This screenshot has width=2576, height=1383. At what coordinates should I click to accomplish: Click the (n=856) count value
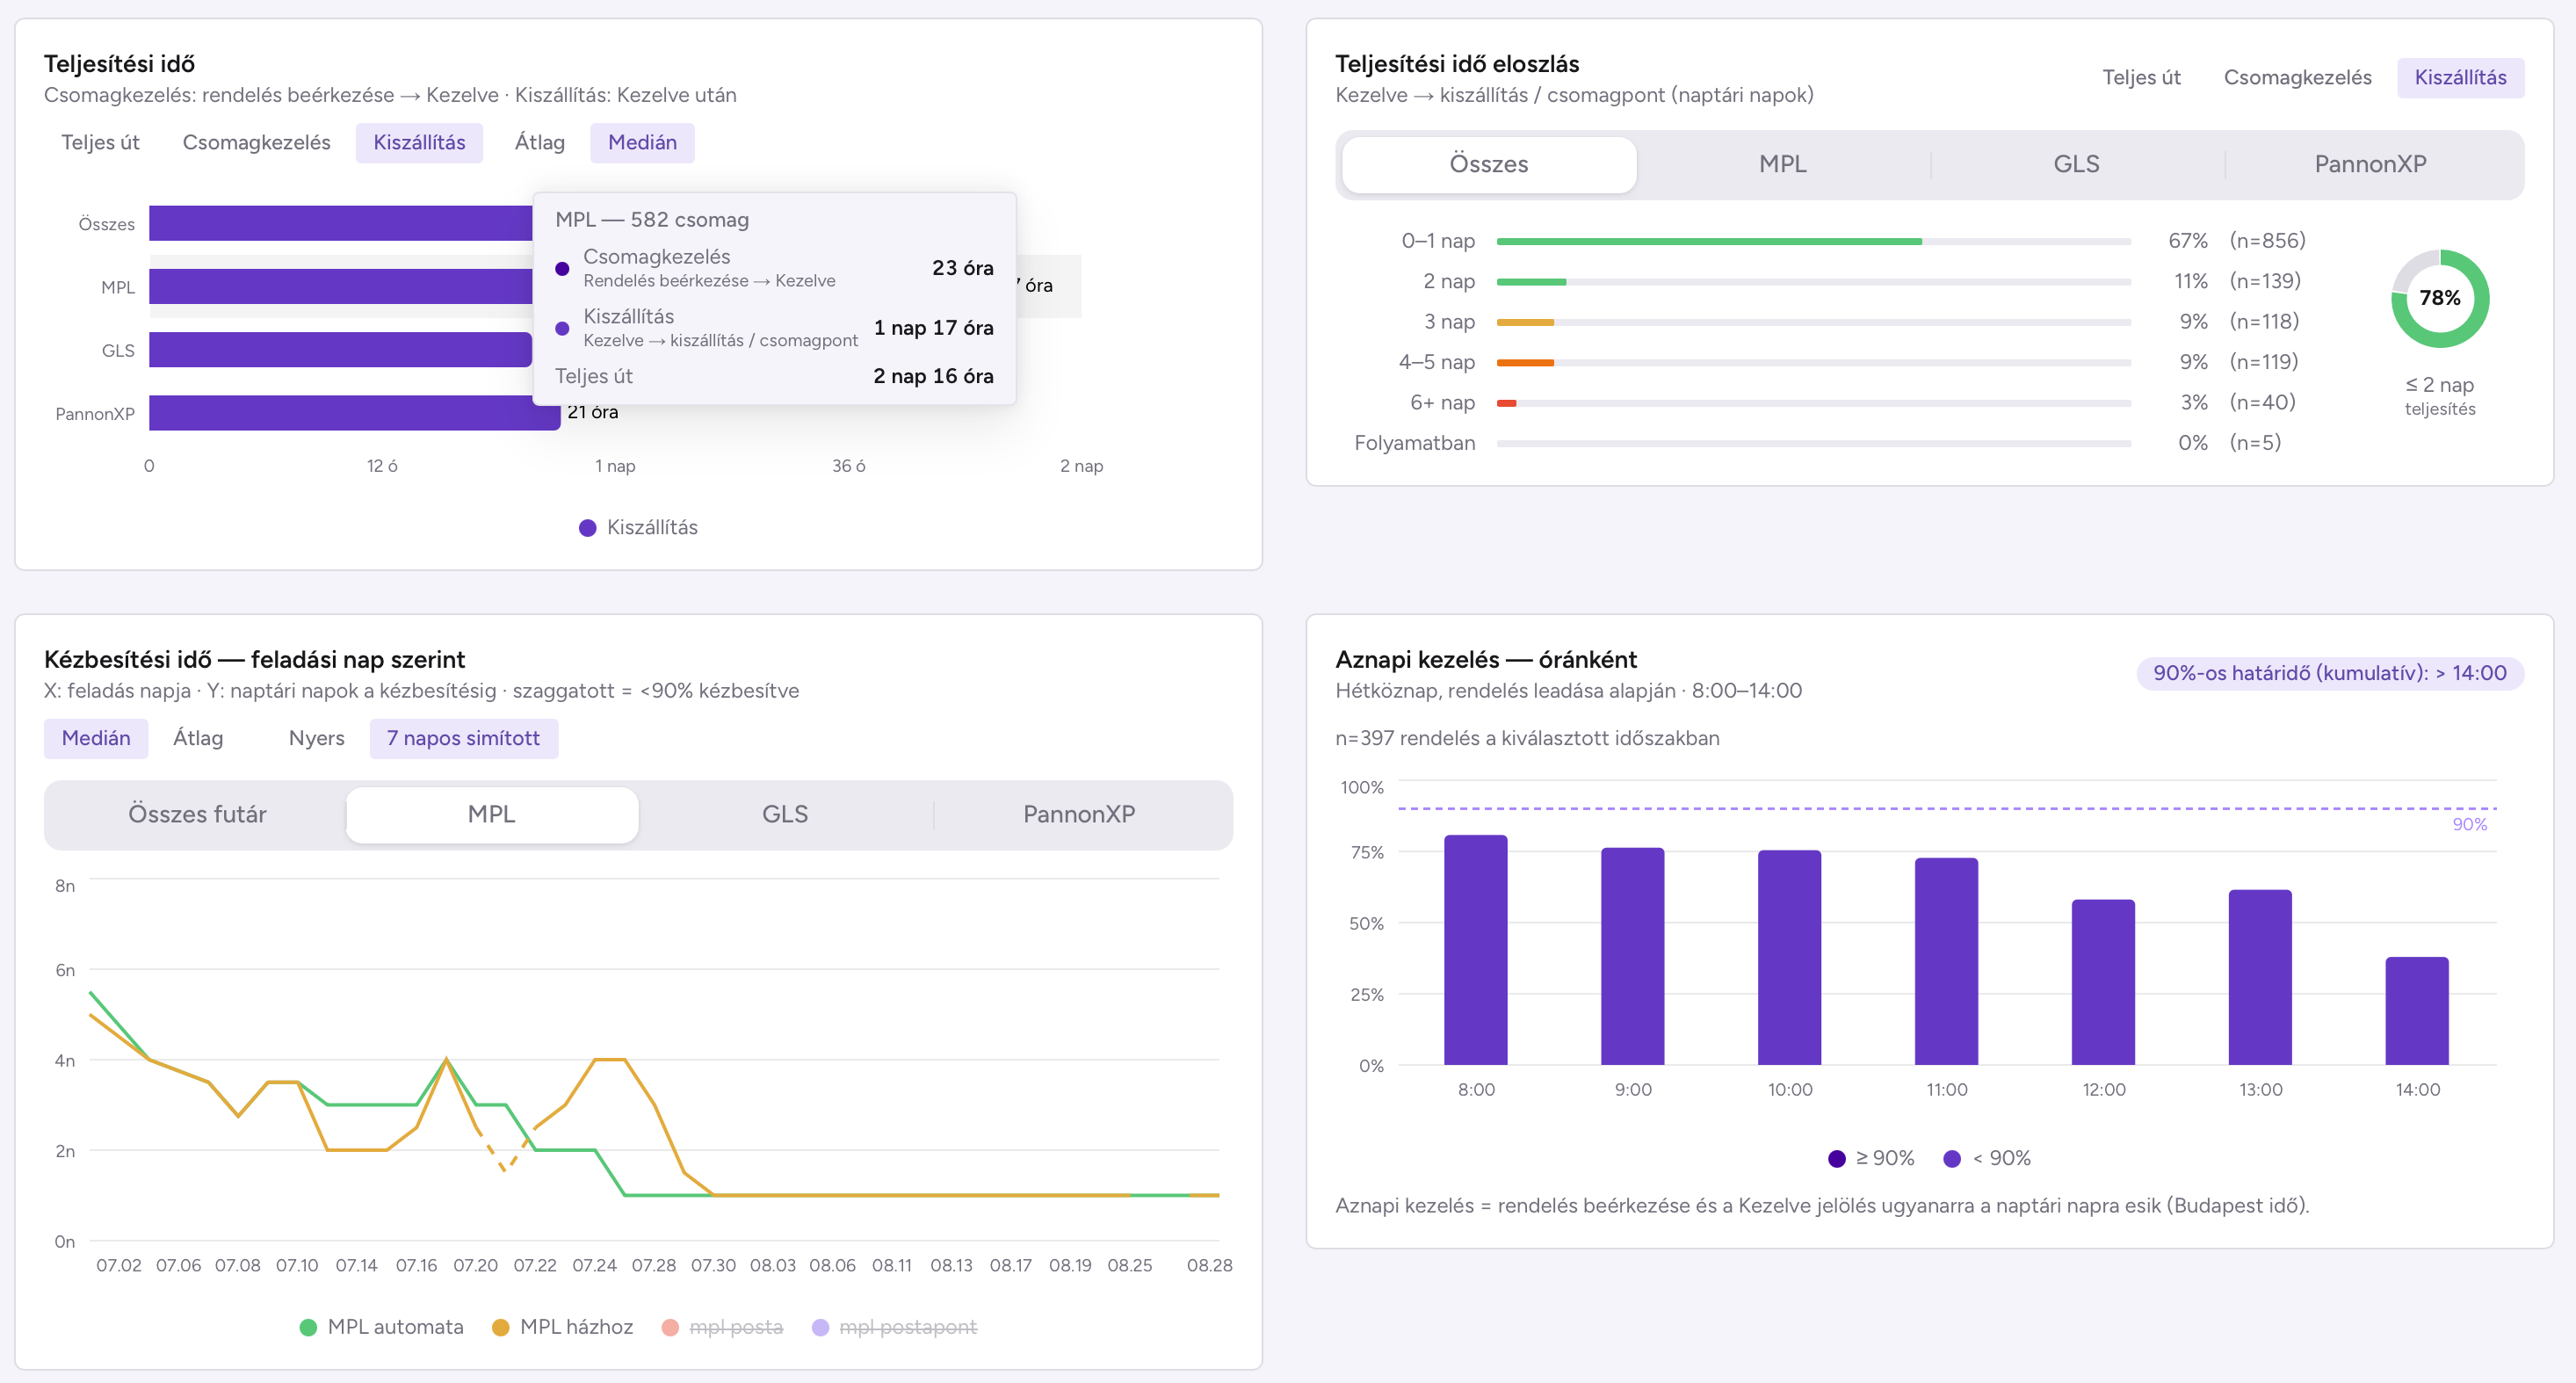(x=2267, y=241)
